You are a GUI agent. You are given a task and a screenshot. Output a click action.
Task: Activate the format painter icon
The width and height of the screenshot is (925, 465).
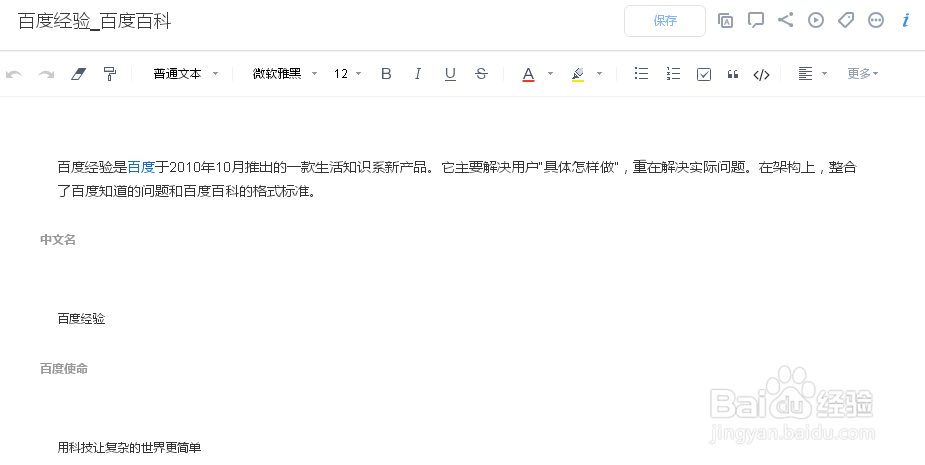(x=110, y=74)
